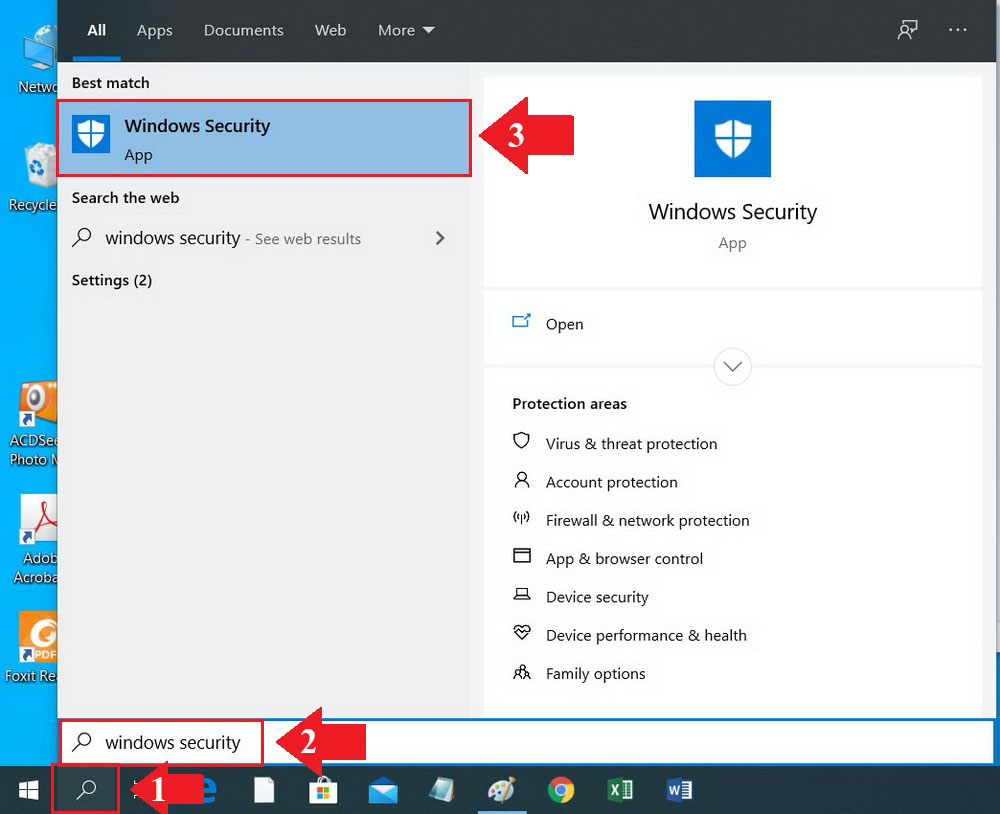Expand the More filter dropdown
Screen dimensions: 1000x814
[x=406, y=30]
